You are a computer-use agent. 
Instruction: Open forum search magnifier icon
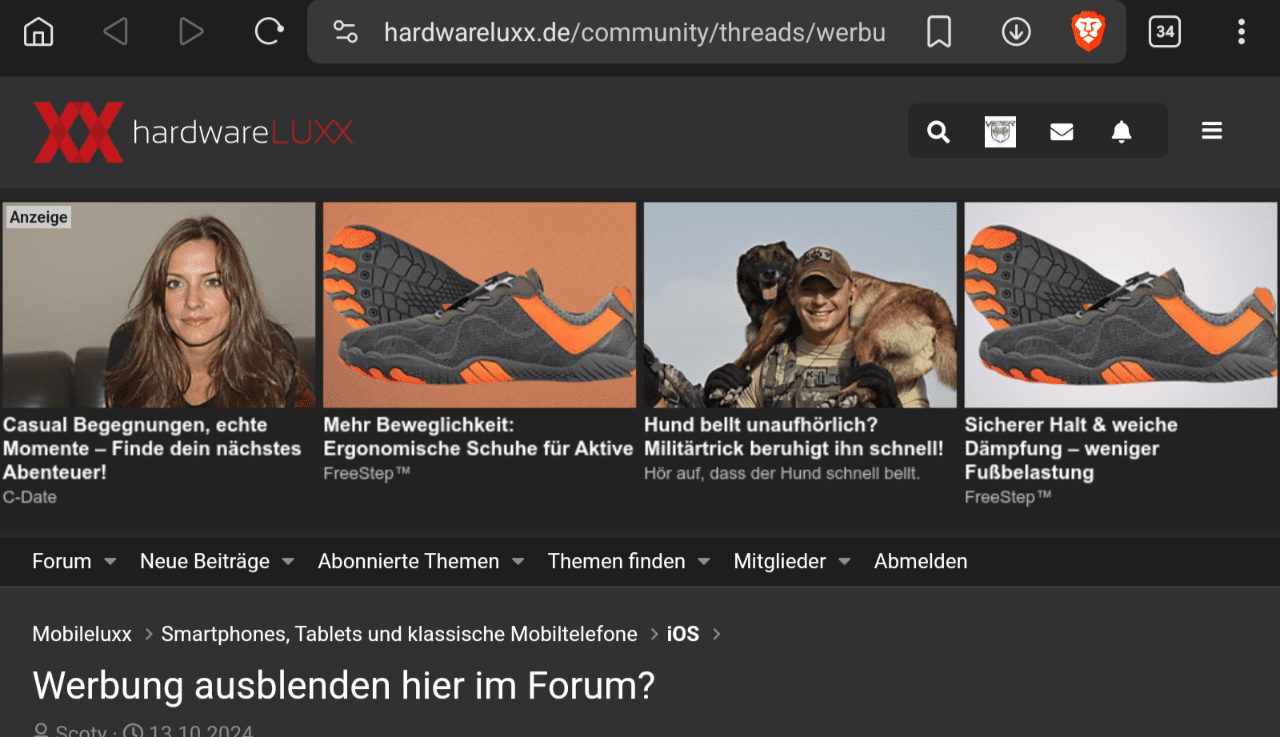pos(938,131)
